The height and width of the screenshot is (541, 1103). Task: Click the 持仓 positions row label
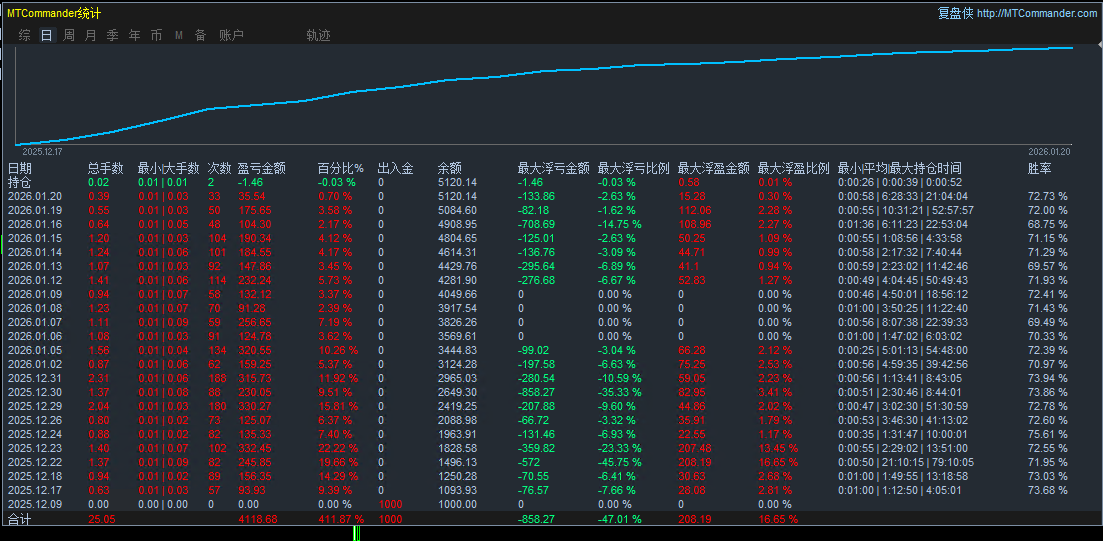[20, 182]
